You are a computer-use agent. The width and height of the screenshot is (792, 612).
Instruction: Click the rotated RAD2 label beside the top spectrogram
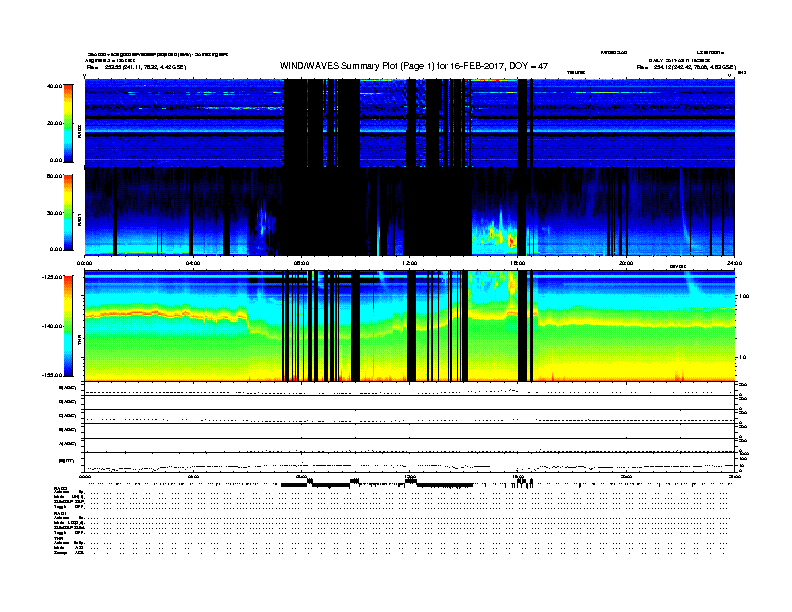tap(79, 132)
